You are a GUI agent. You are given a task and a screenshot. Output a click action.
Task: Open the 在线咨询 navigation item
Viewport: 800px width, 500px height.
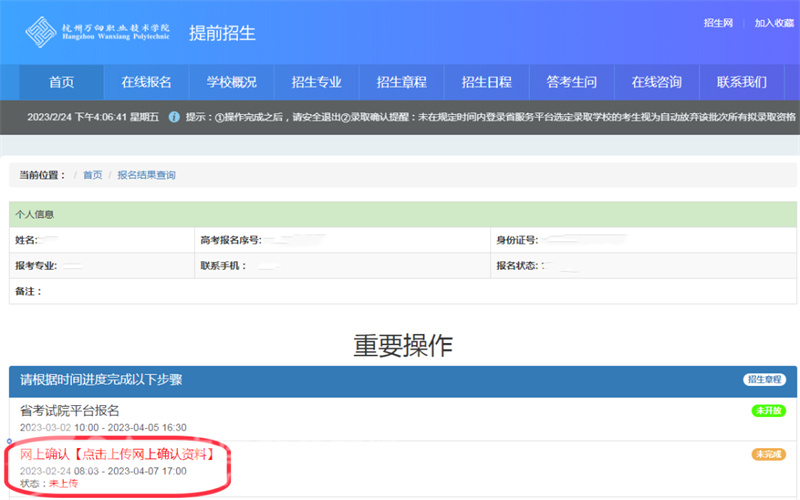(656, 82)
